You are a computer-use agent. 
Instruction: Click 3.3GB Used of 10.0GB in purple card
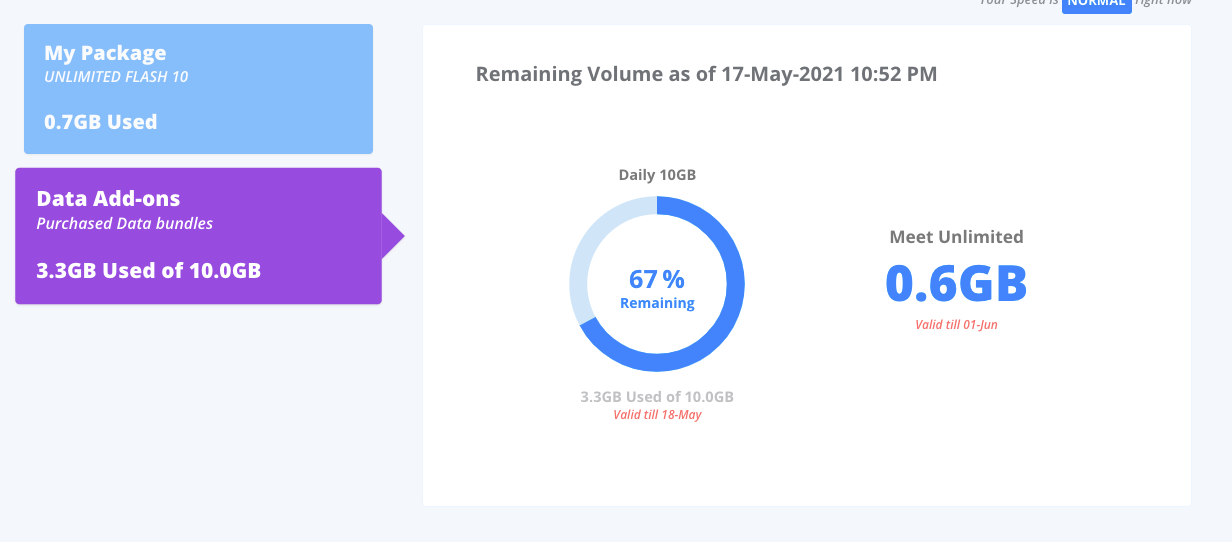click(x=149, y=270)
